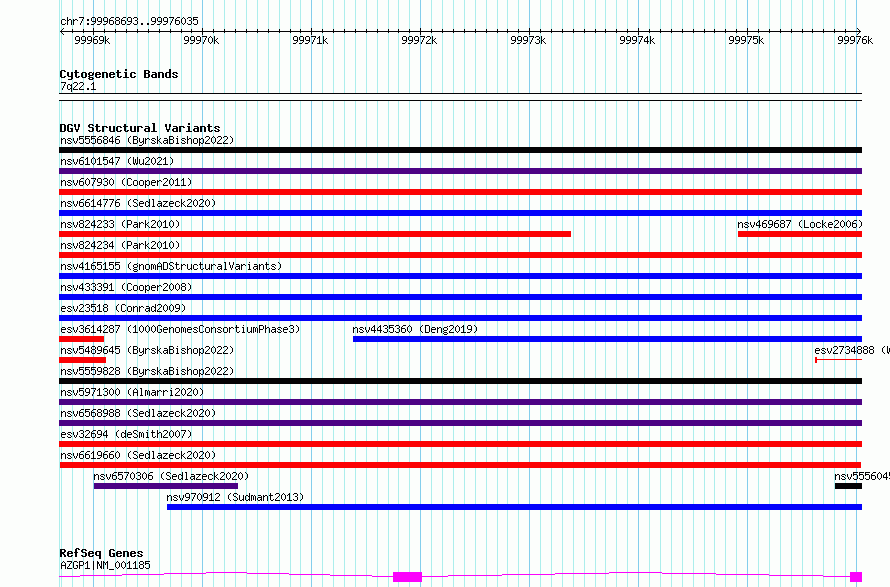The image size is (890, 587).
Task: Open the nsv607930 (Cooper2011) variant
Action: [126, 182]
